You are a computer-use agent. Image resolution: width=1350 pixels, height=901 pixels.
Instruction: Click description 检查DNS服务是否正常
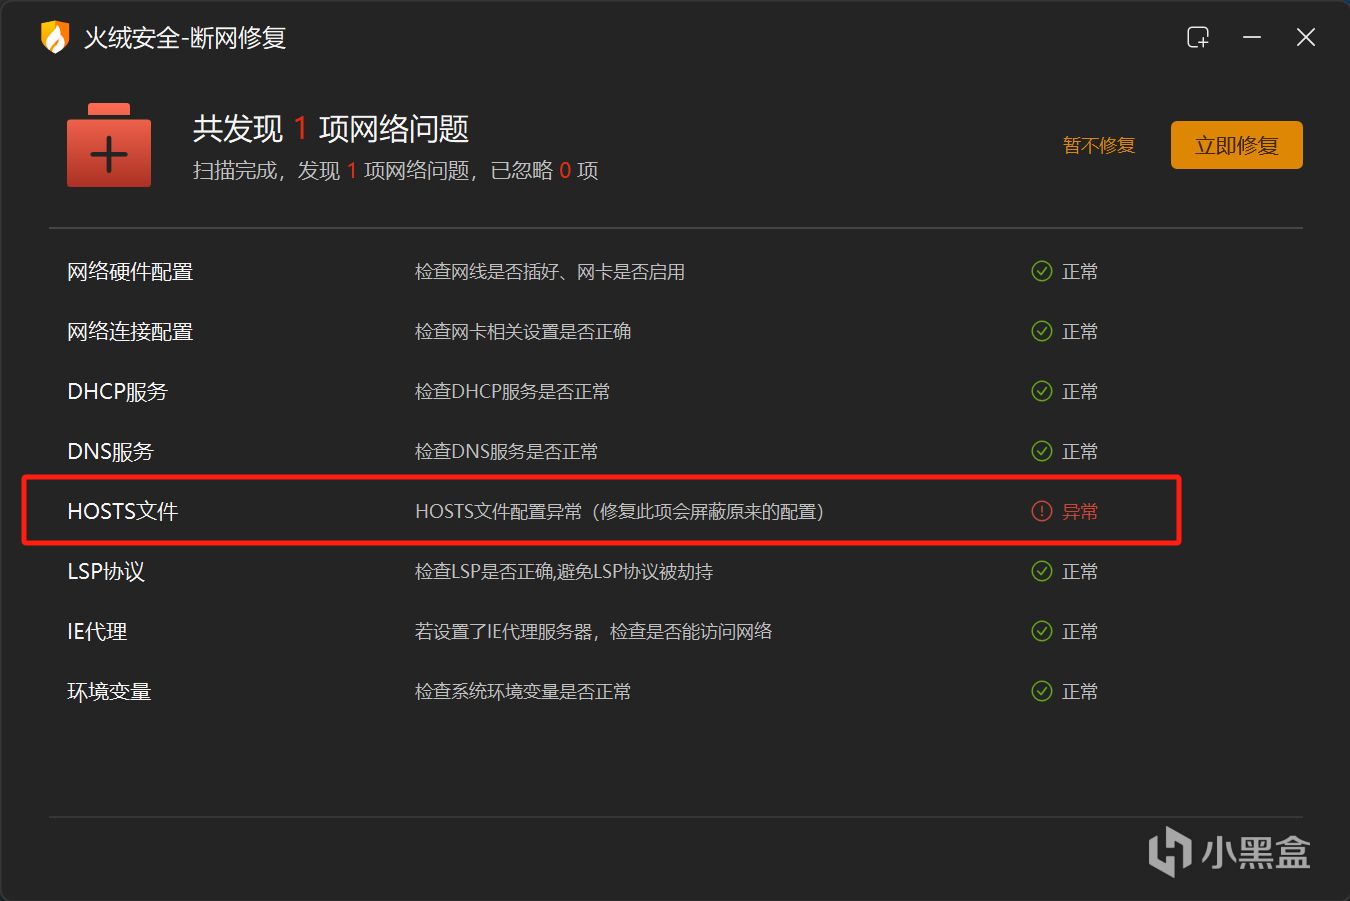[506, 451]
